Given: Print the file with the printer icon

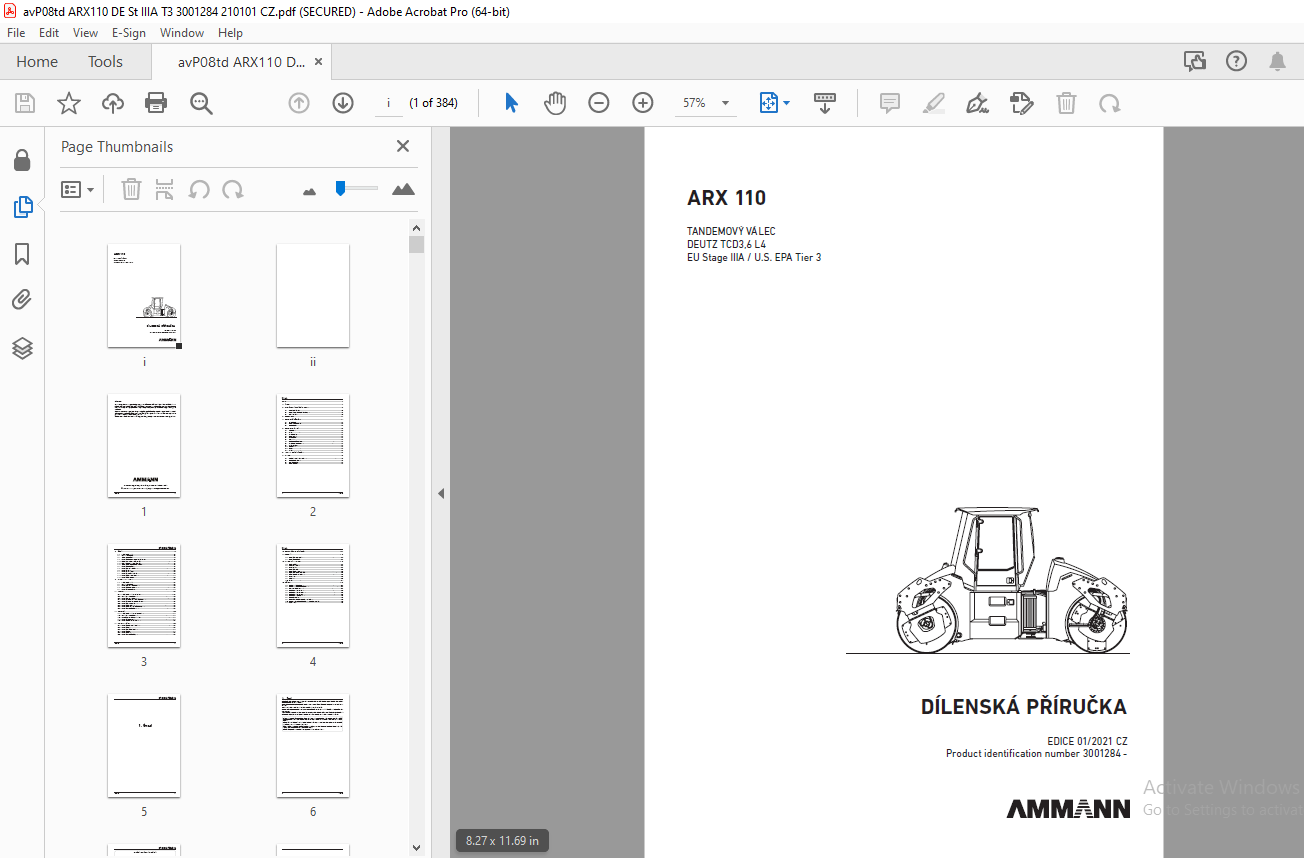Looking at the screenshot, I should (156, 103).
